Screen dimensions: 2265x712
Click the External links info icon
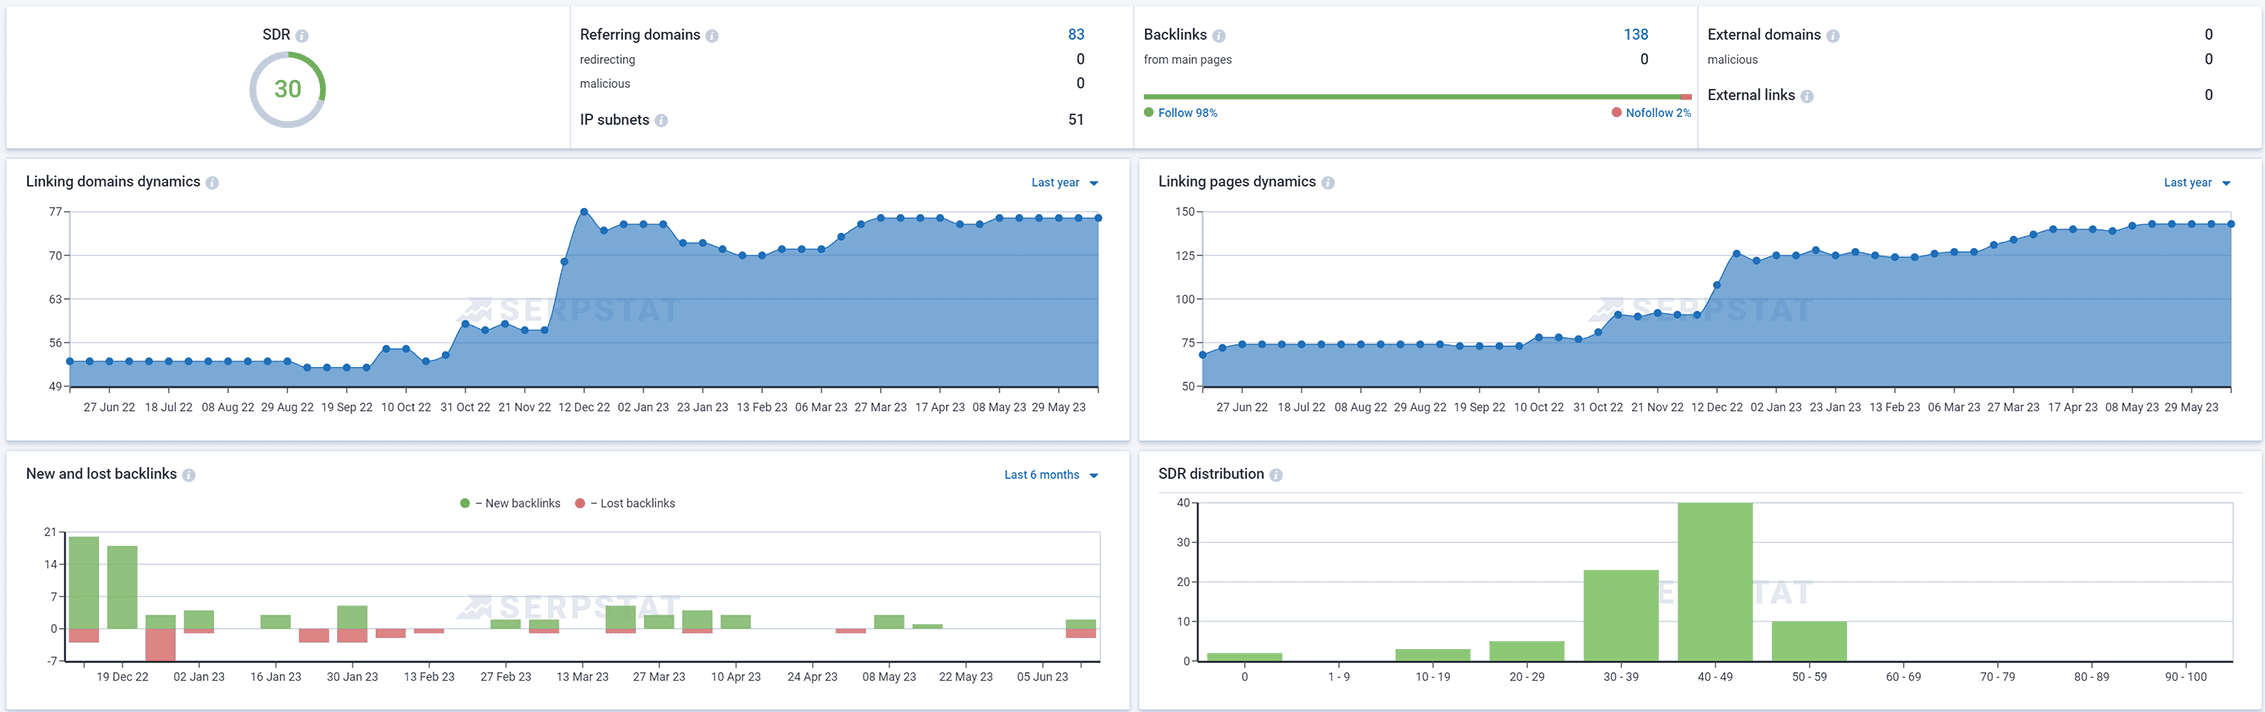1807,97
